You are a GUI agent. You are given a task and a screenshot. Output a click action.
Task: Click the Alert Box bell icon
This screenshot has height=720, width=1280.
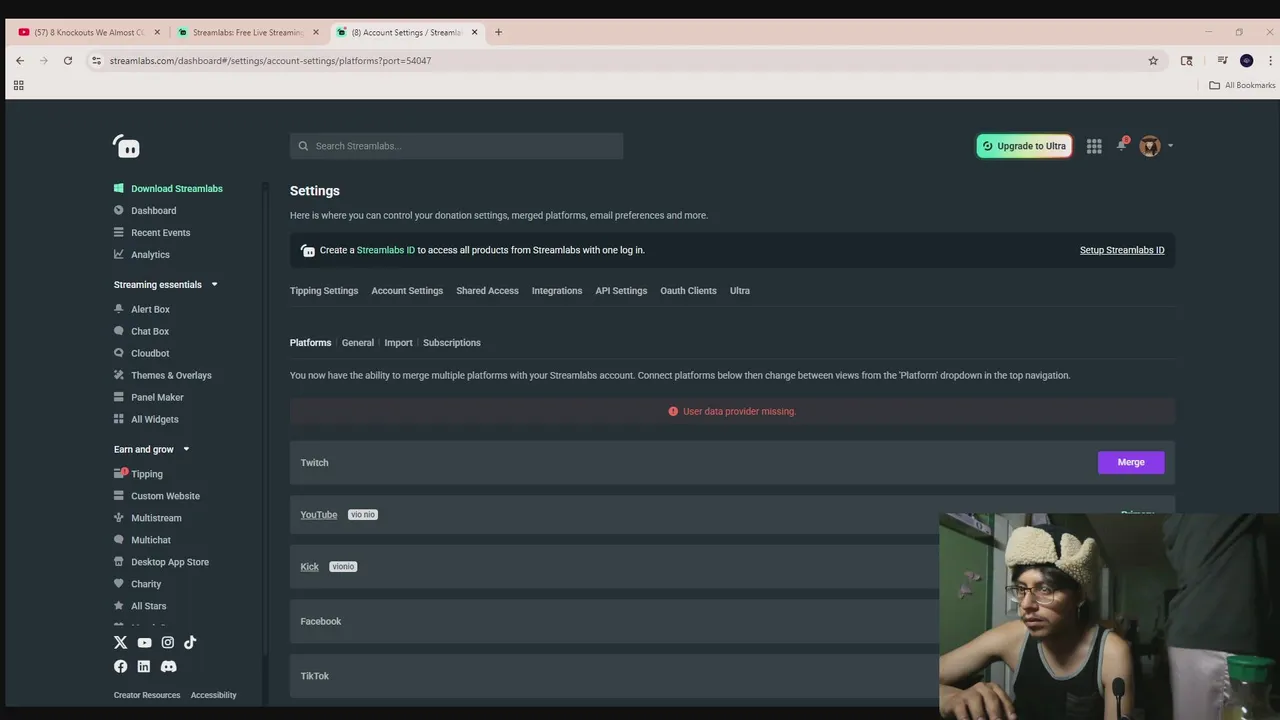[x=119, y=309]
